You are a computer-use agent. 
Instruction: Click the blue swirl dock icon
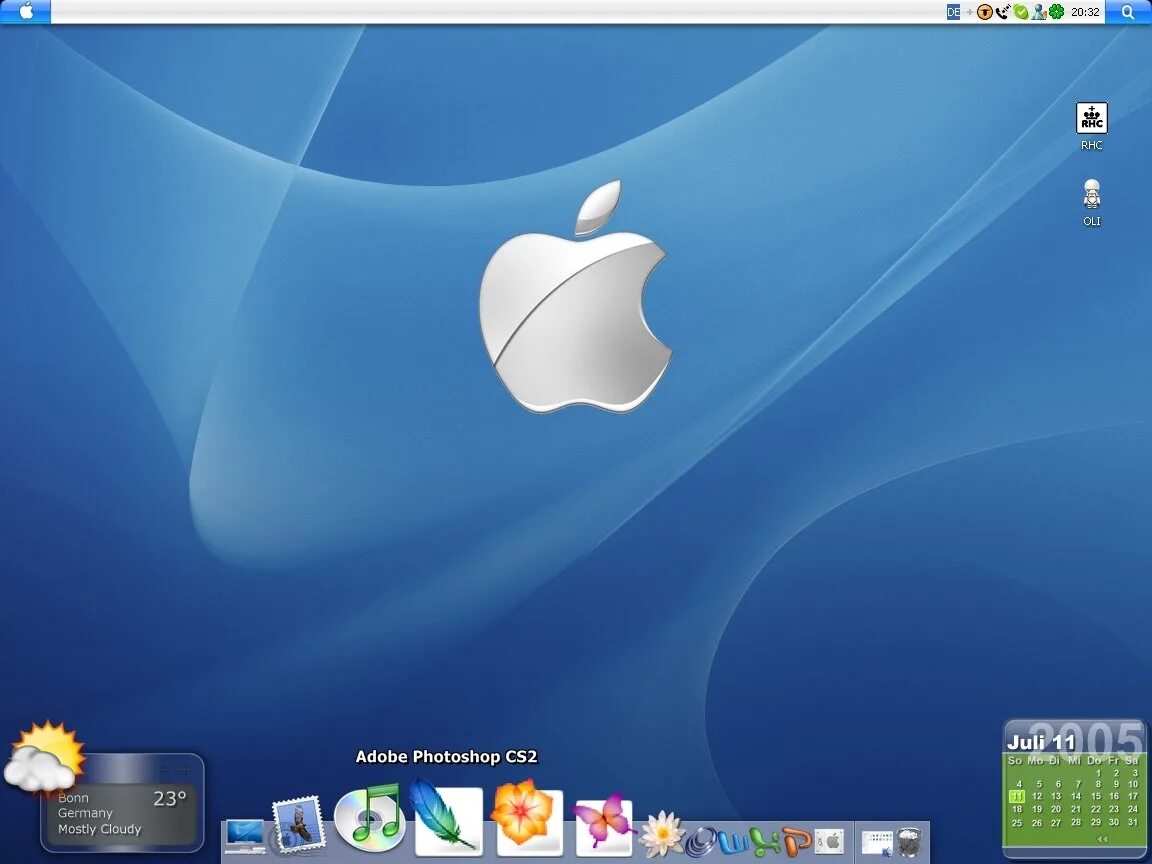[x=701, y=842]
